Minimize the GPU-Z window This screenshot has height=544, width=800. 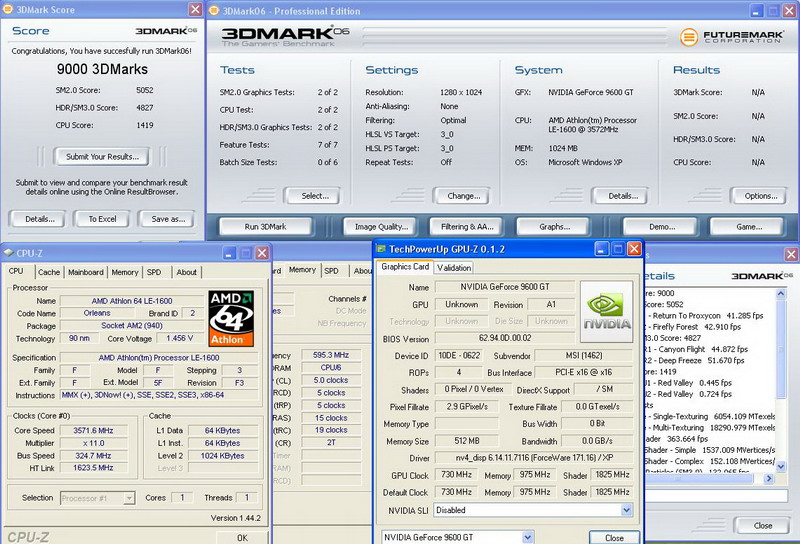pos(602,249)
